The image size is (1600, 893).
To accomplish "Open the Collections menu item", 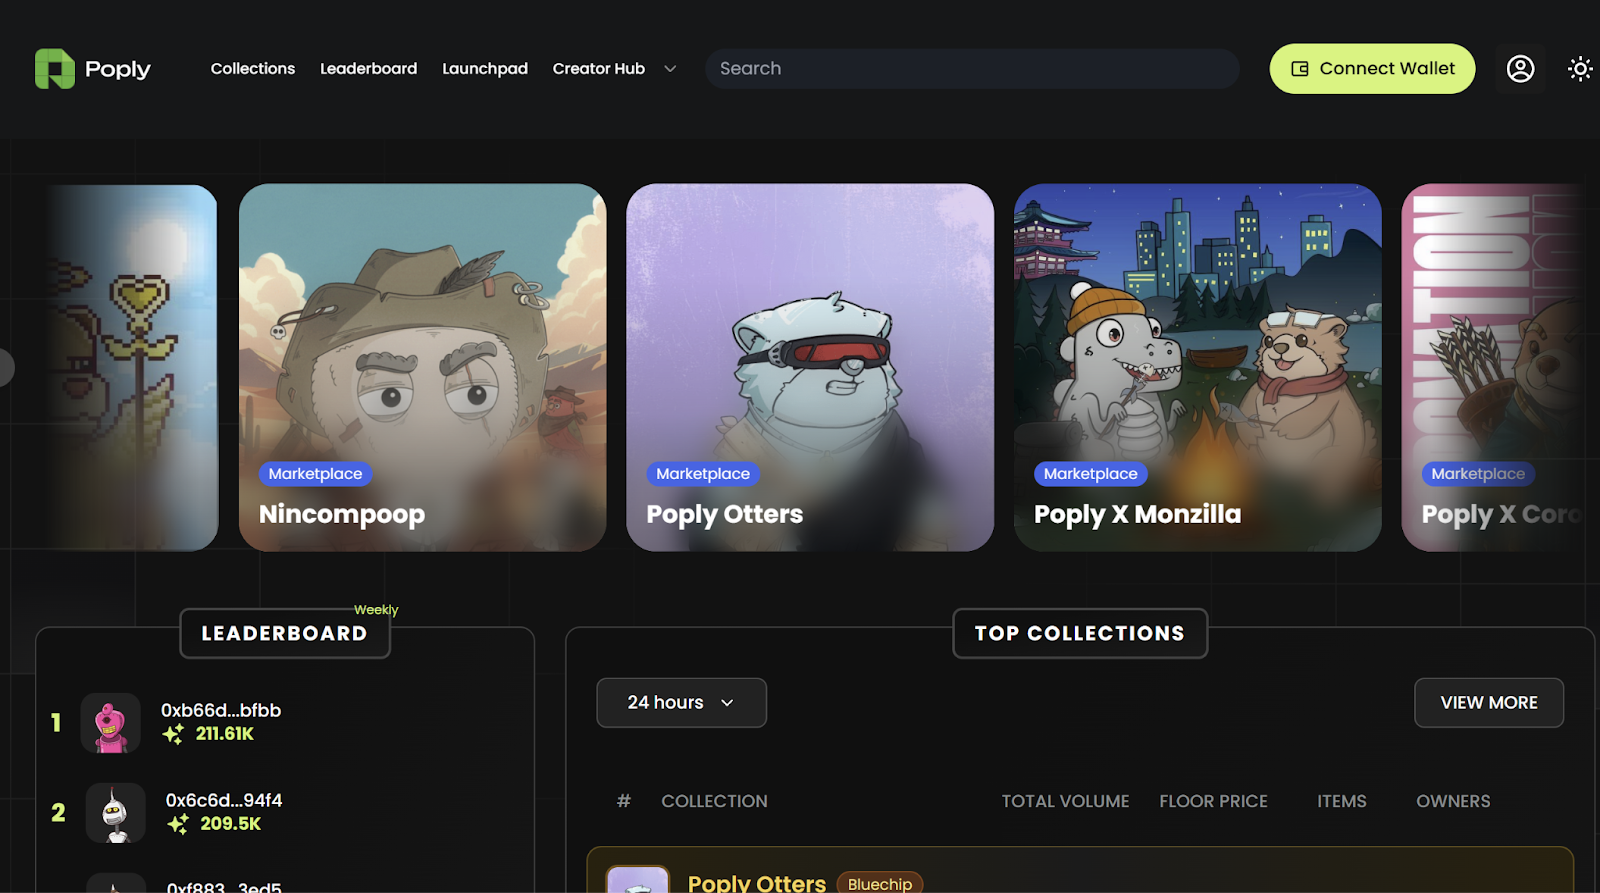I will click(x=253, y=69).
